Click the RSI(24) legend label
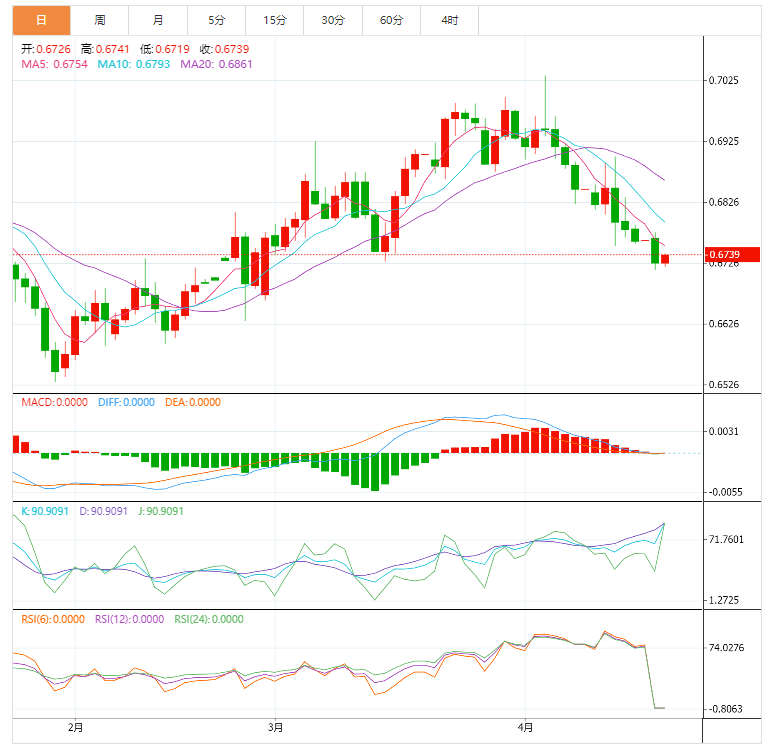Image resolution: width=770 pixels, height=751 pixels. click(x=208, y=619)
